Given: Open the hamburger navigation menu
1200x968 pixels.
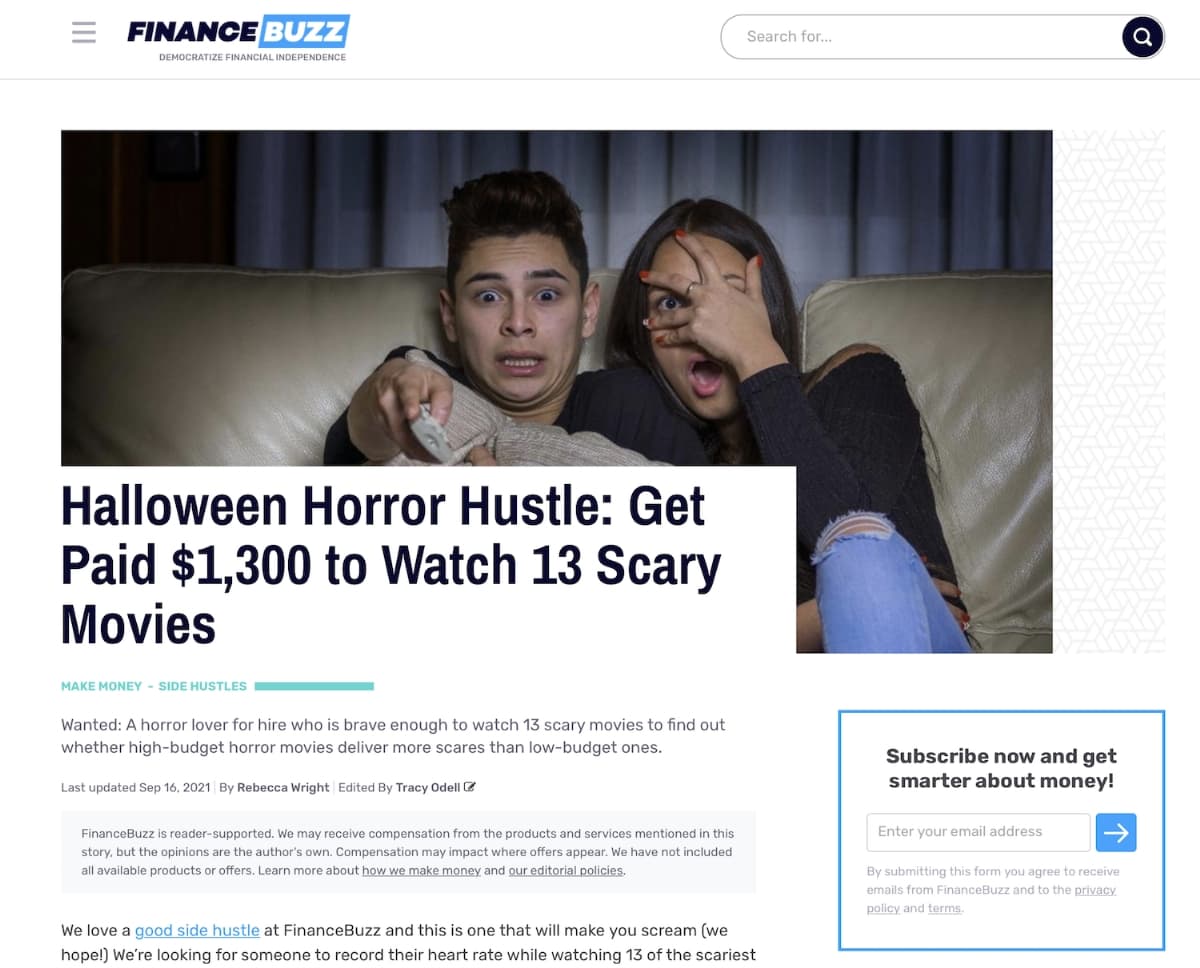Looking at the screenshot, I should (84, 33).
